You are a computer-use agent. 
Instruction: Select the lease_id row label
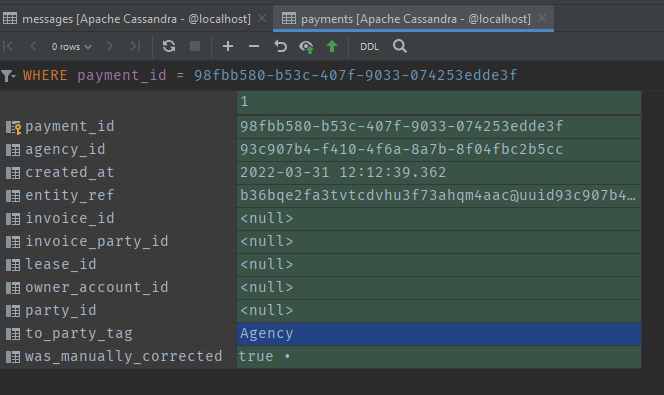(61, 264)
